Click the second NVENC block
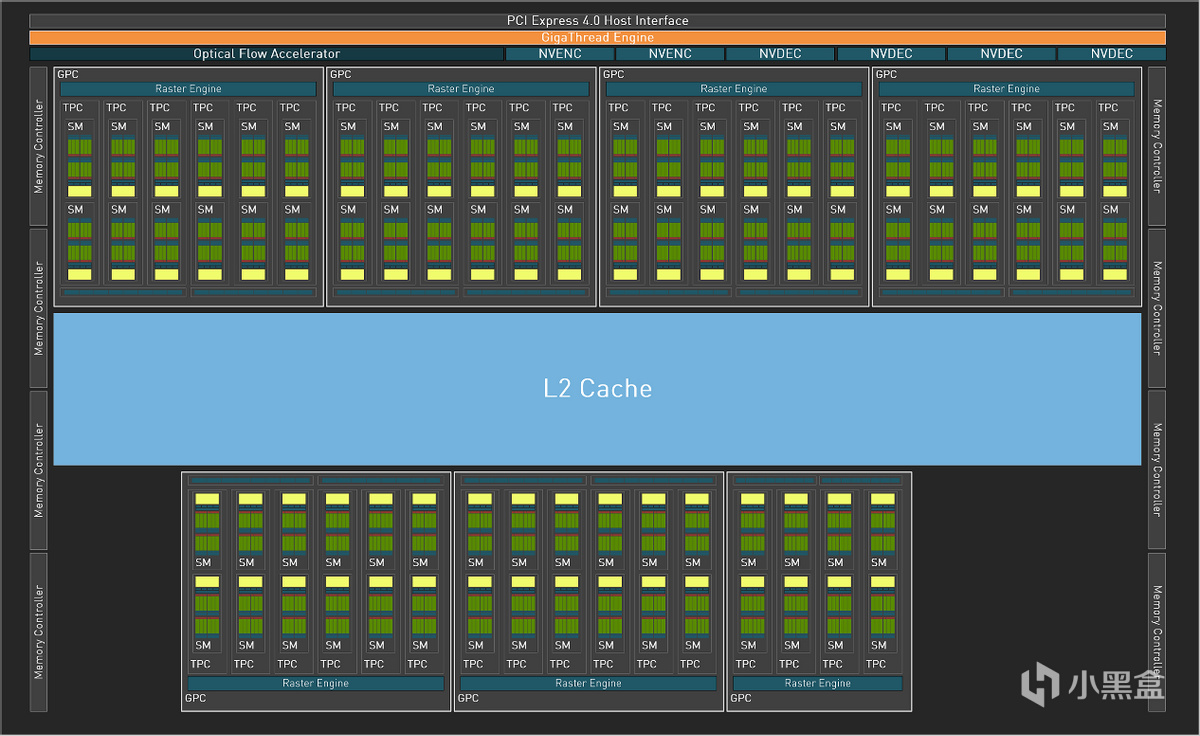The image size is (1200, 736). [669, 54]
